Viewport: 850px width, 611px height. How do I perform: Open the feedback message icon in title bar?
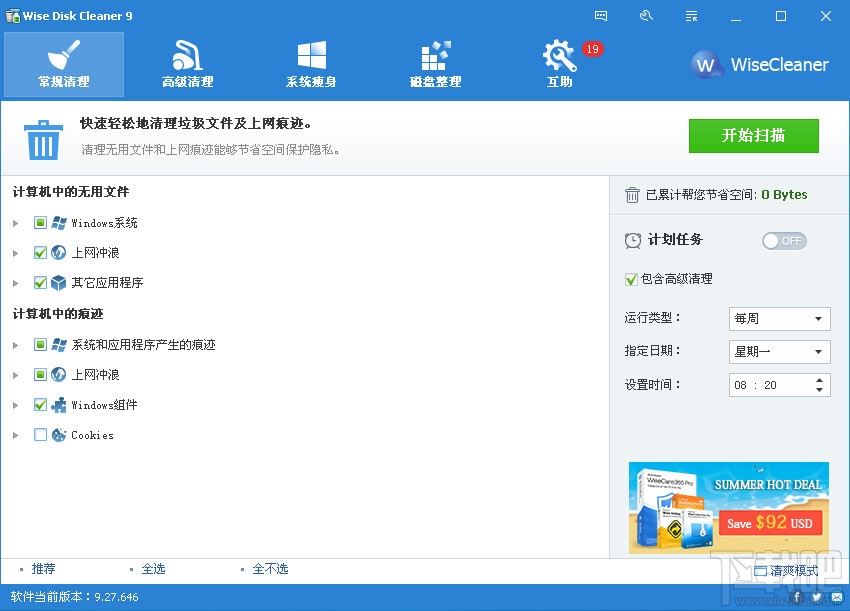coord(601,16)
